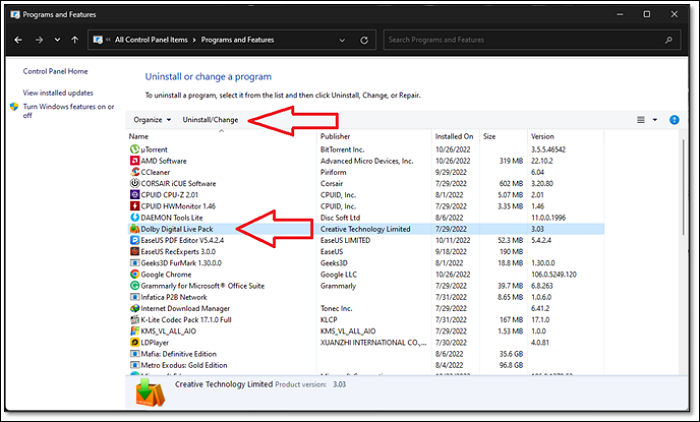Click the CPUID CPU-Z 2.01 icon
Image resolution: width=700 pixels, height=422 pixels.
[x=134, y=195]
